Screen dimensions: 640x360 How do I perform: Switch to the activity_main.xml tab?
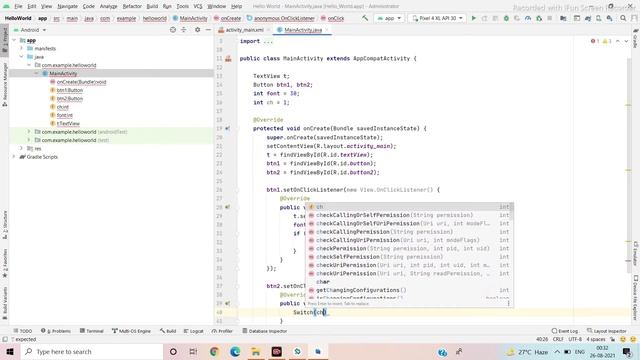click(x=244, y=30)
